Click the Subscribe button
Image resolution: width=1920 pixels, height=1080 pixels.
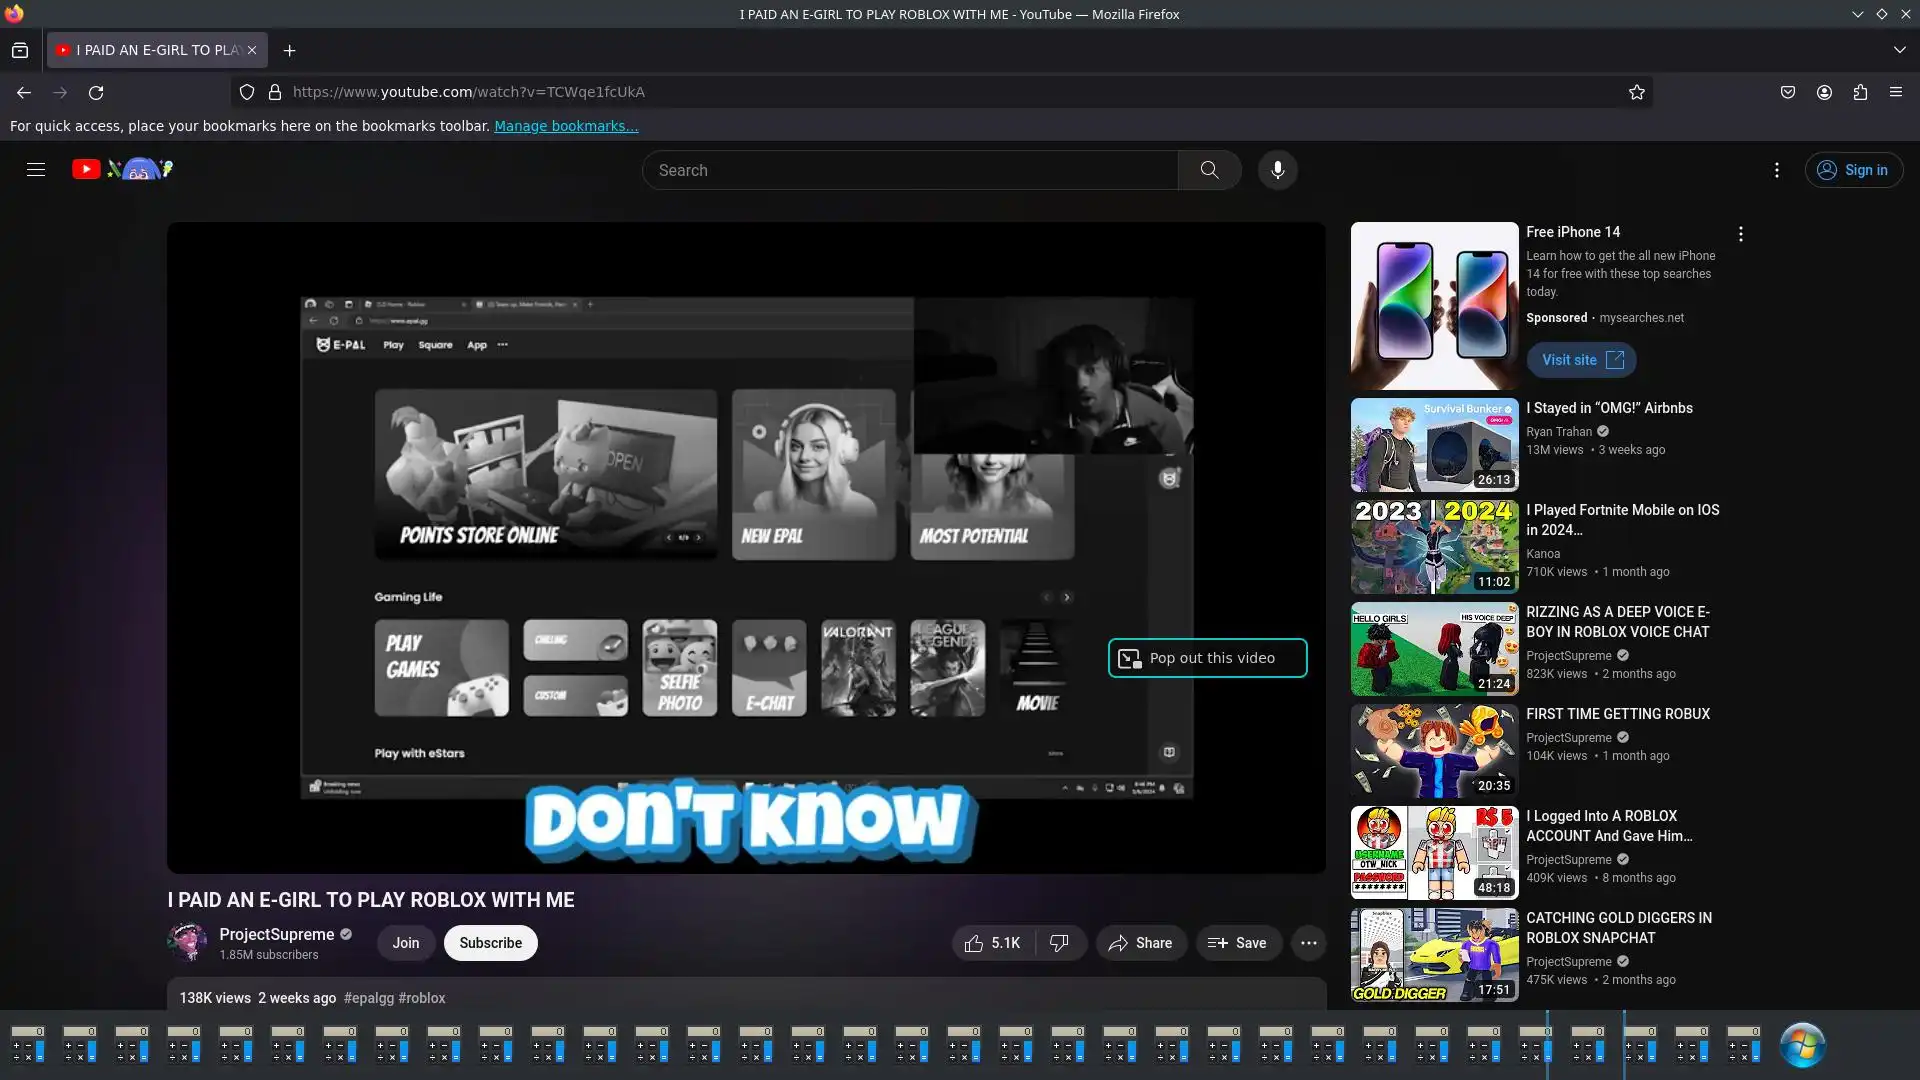490,943
